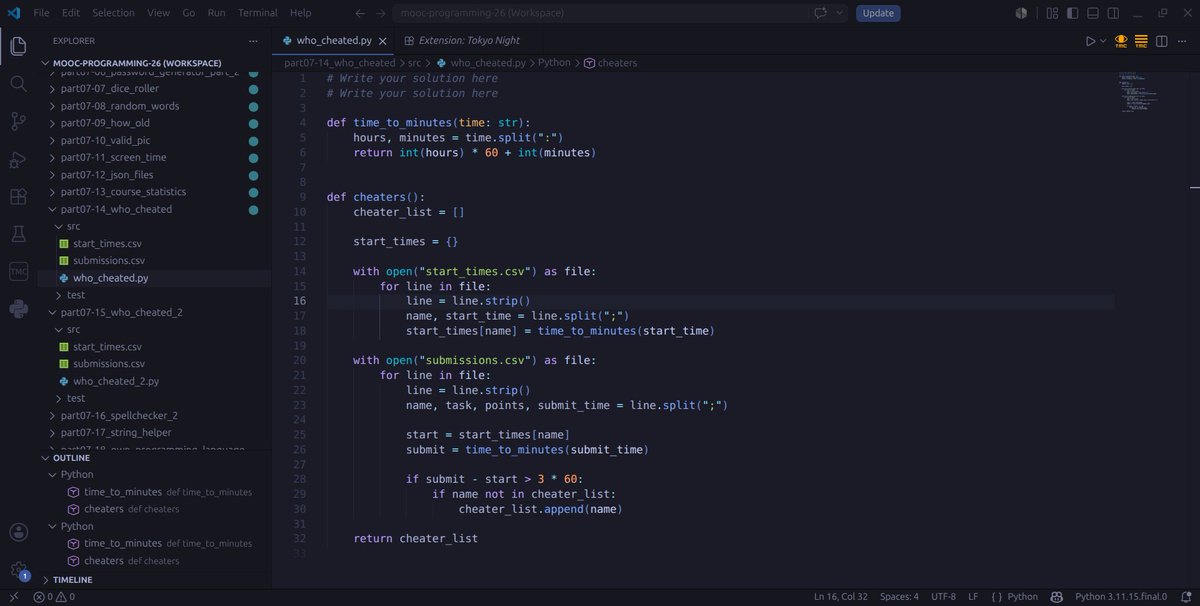Click the VS Code logo icon
This screenshot has height=606, width=1200.
pyautogui.click(x=14, y=13)
